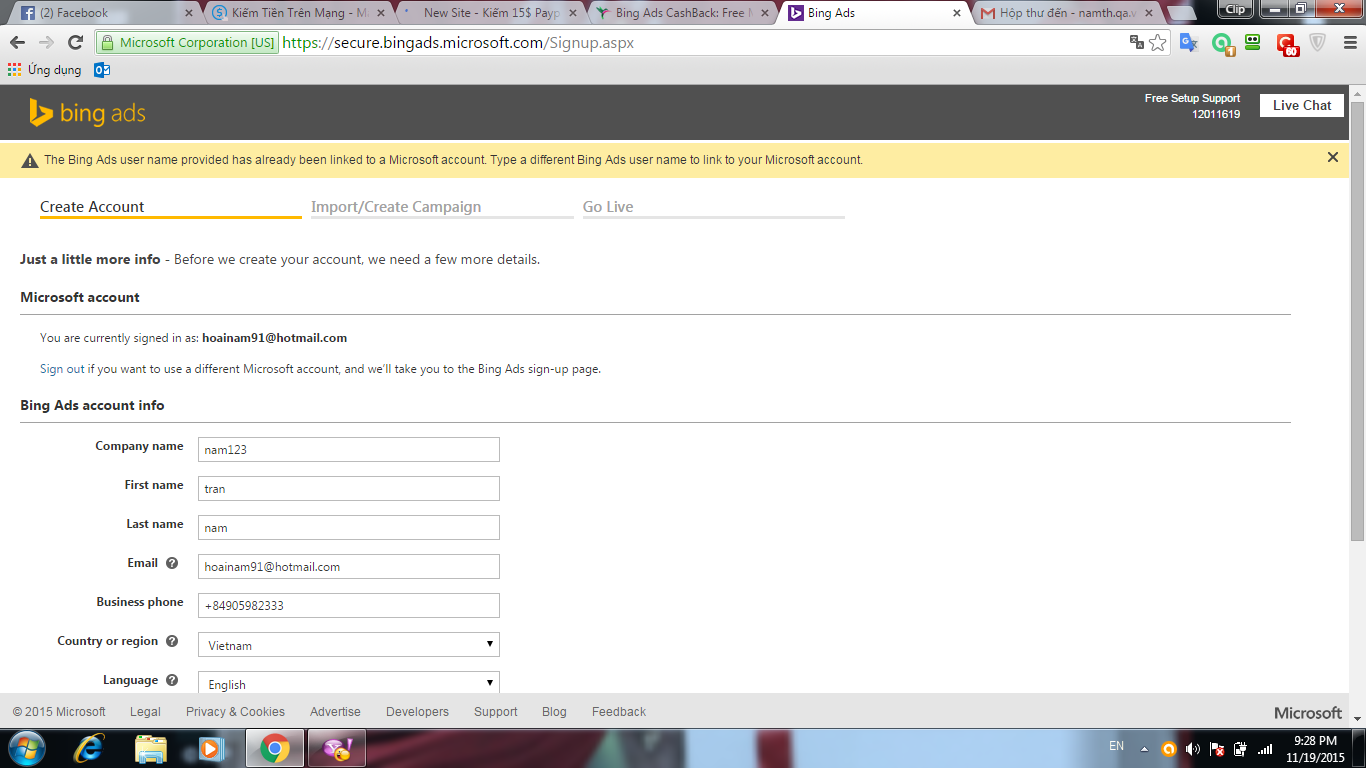The height and width of the screenshot is (768, 1366).
Task: Click the Company name input field
Action: click(349, 450)
